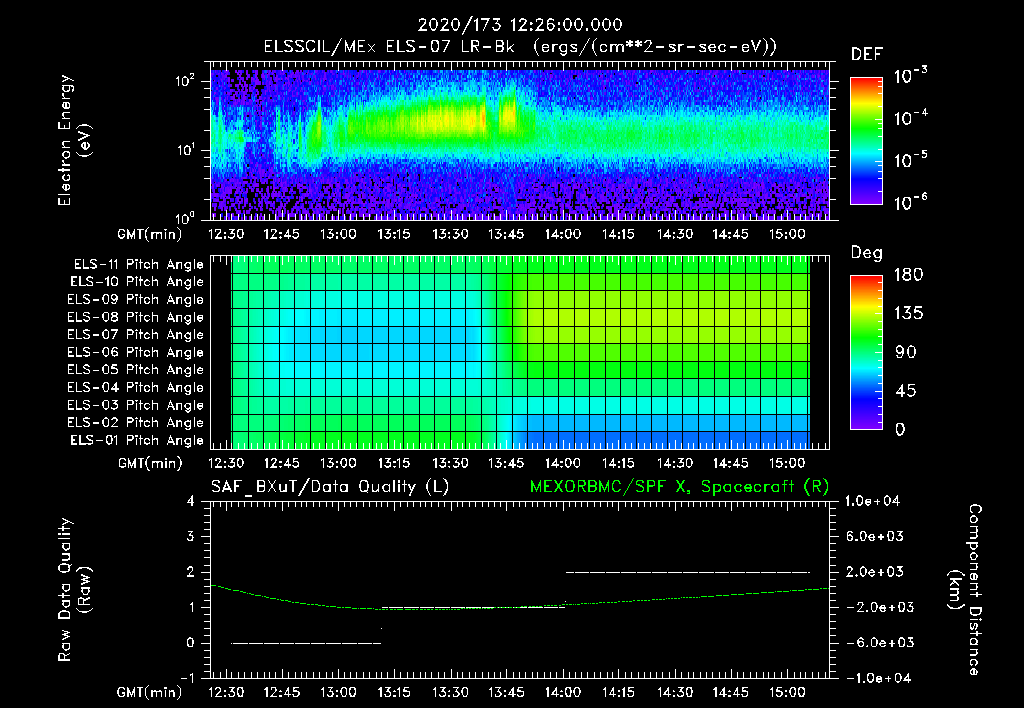Select the ELS-04 Pitch Angle row label
This screenshot has height=708, width=1024.
tap(136, 387)
